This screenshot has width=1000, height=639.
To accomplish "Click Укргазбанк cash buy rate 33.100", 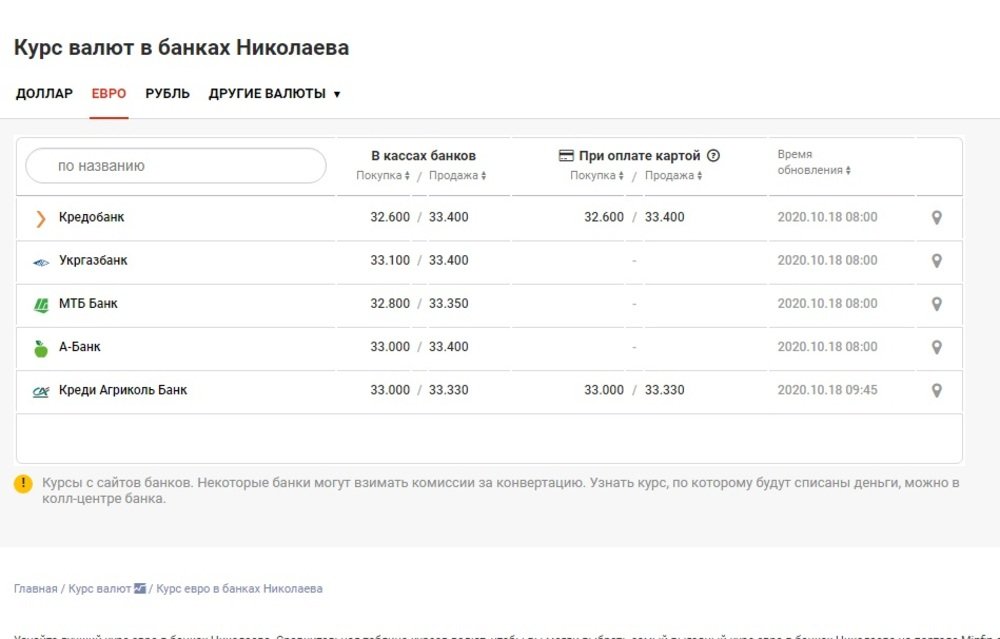I will 390,260.
